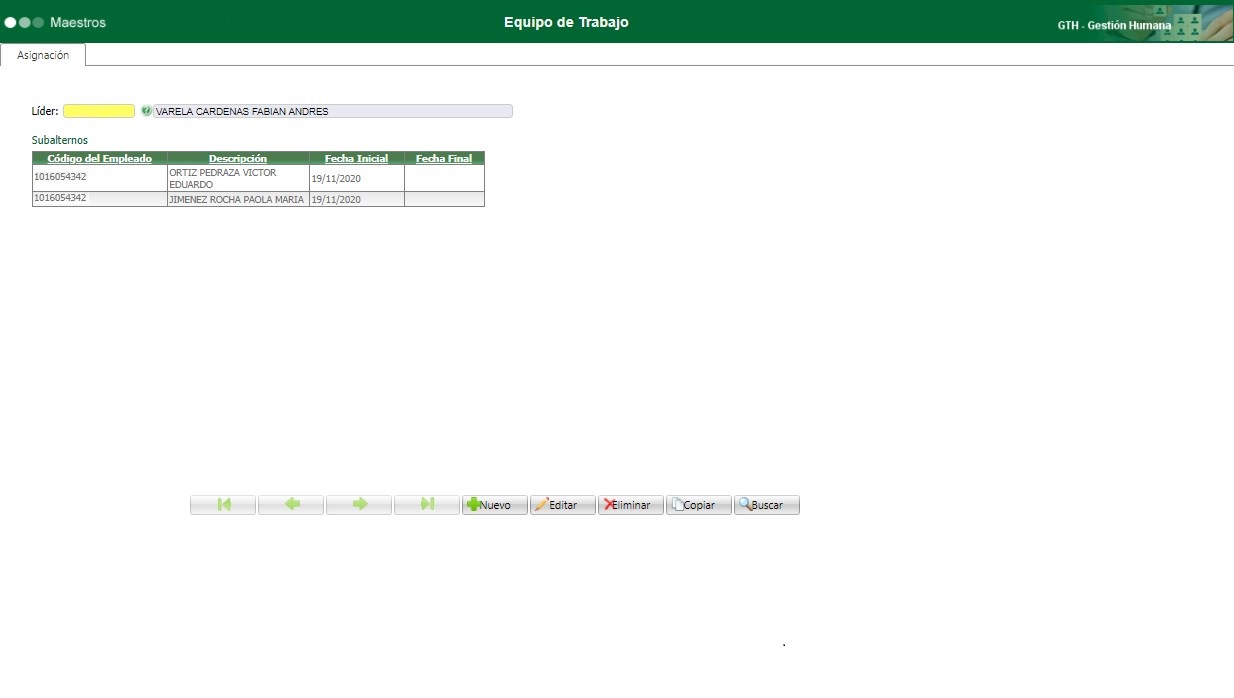Select ORTIZ PEDRAZA VICTOR EDUARDO cell
Viewport: 1234px width, 698px height.
pyautogui.click(x=238, y=178)
